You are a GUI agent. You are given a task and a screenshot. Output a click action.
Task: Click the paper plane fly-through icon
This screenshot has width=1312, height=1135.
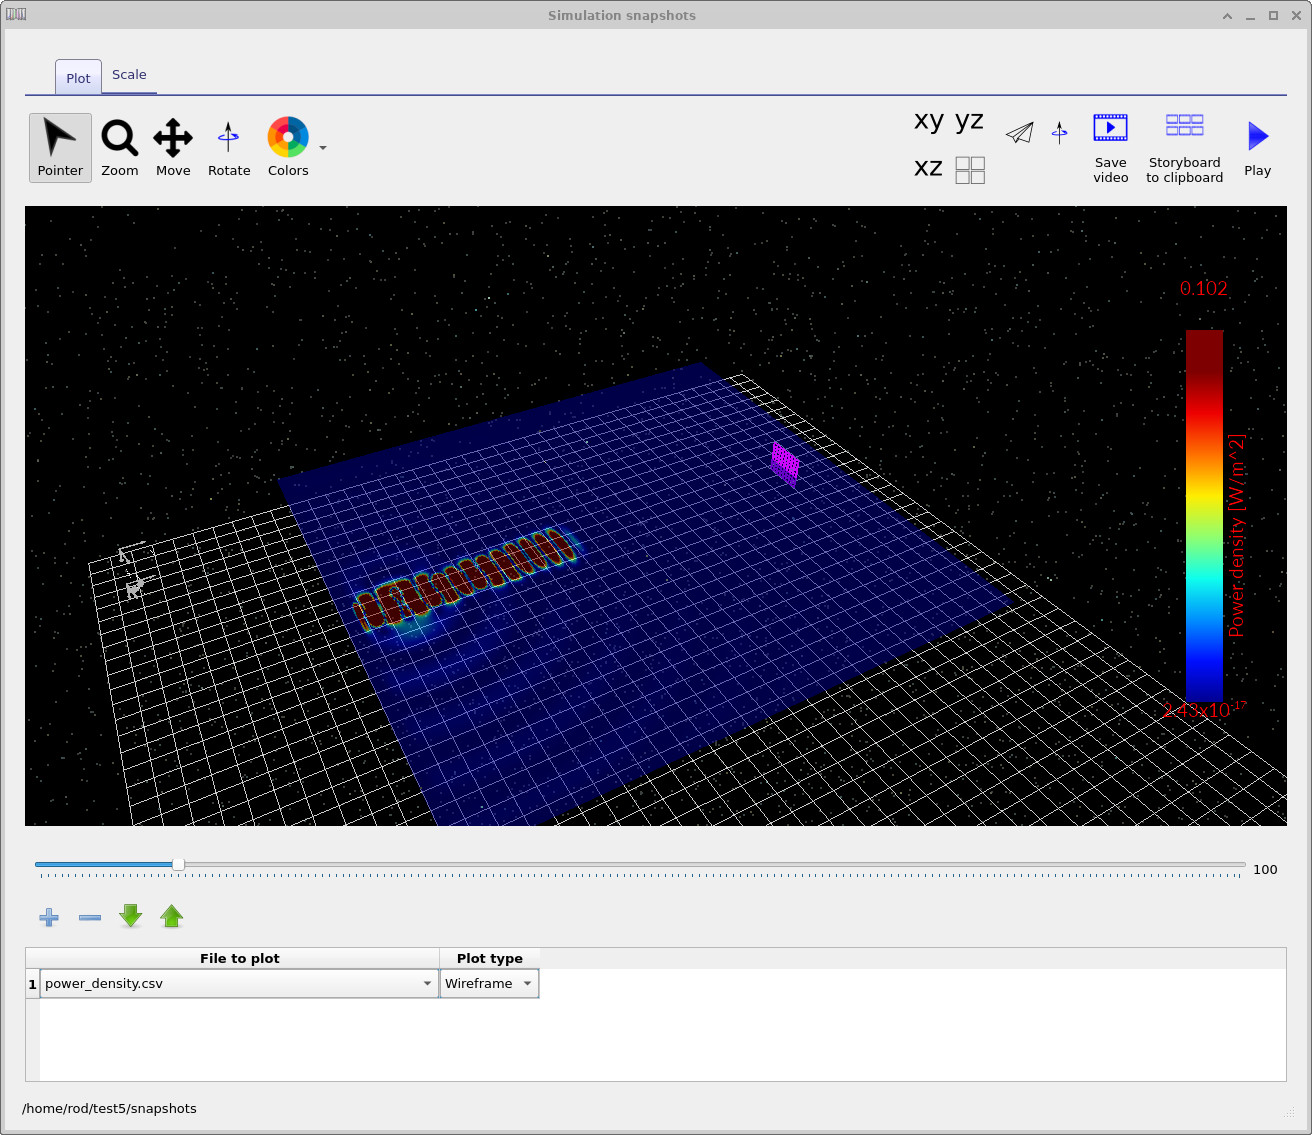click(x=1019, y=132)
